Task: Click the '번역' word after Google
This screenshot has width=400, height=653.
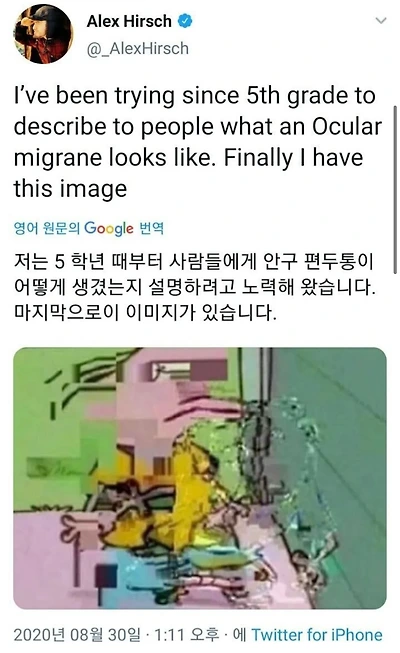Action: (x=151, y=228)
